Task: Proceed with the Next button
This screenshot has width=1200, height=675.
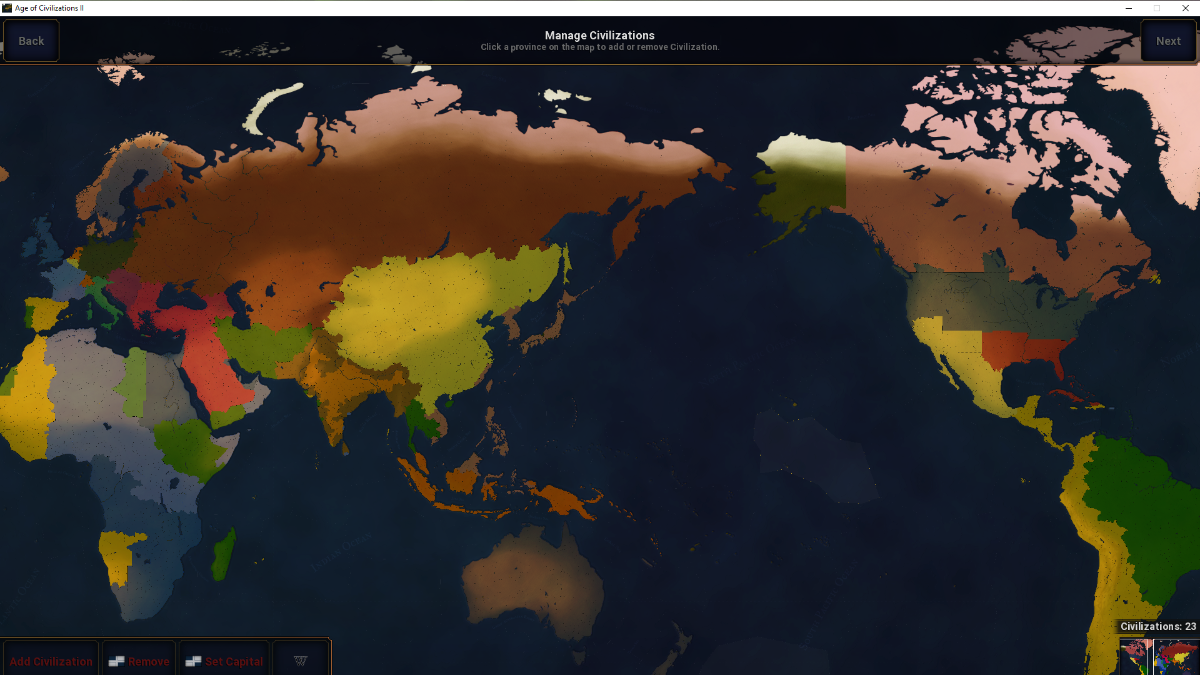Action: (x=1168, y=41)
